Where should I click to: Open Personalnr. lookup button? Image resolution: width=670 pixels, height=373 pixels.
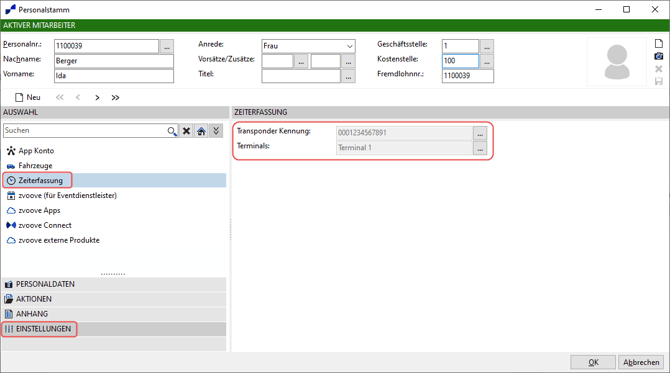(x=167, y=46)
